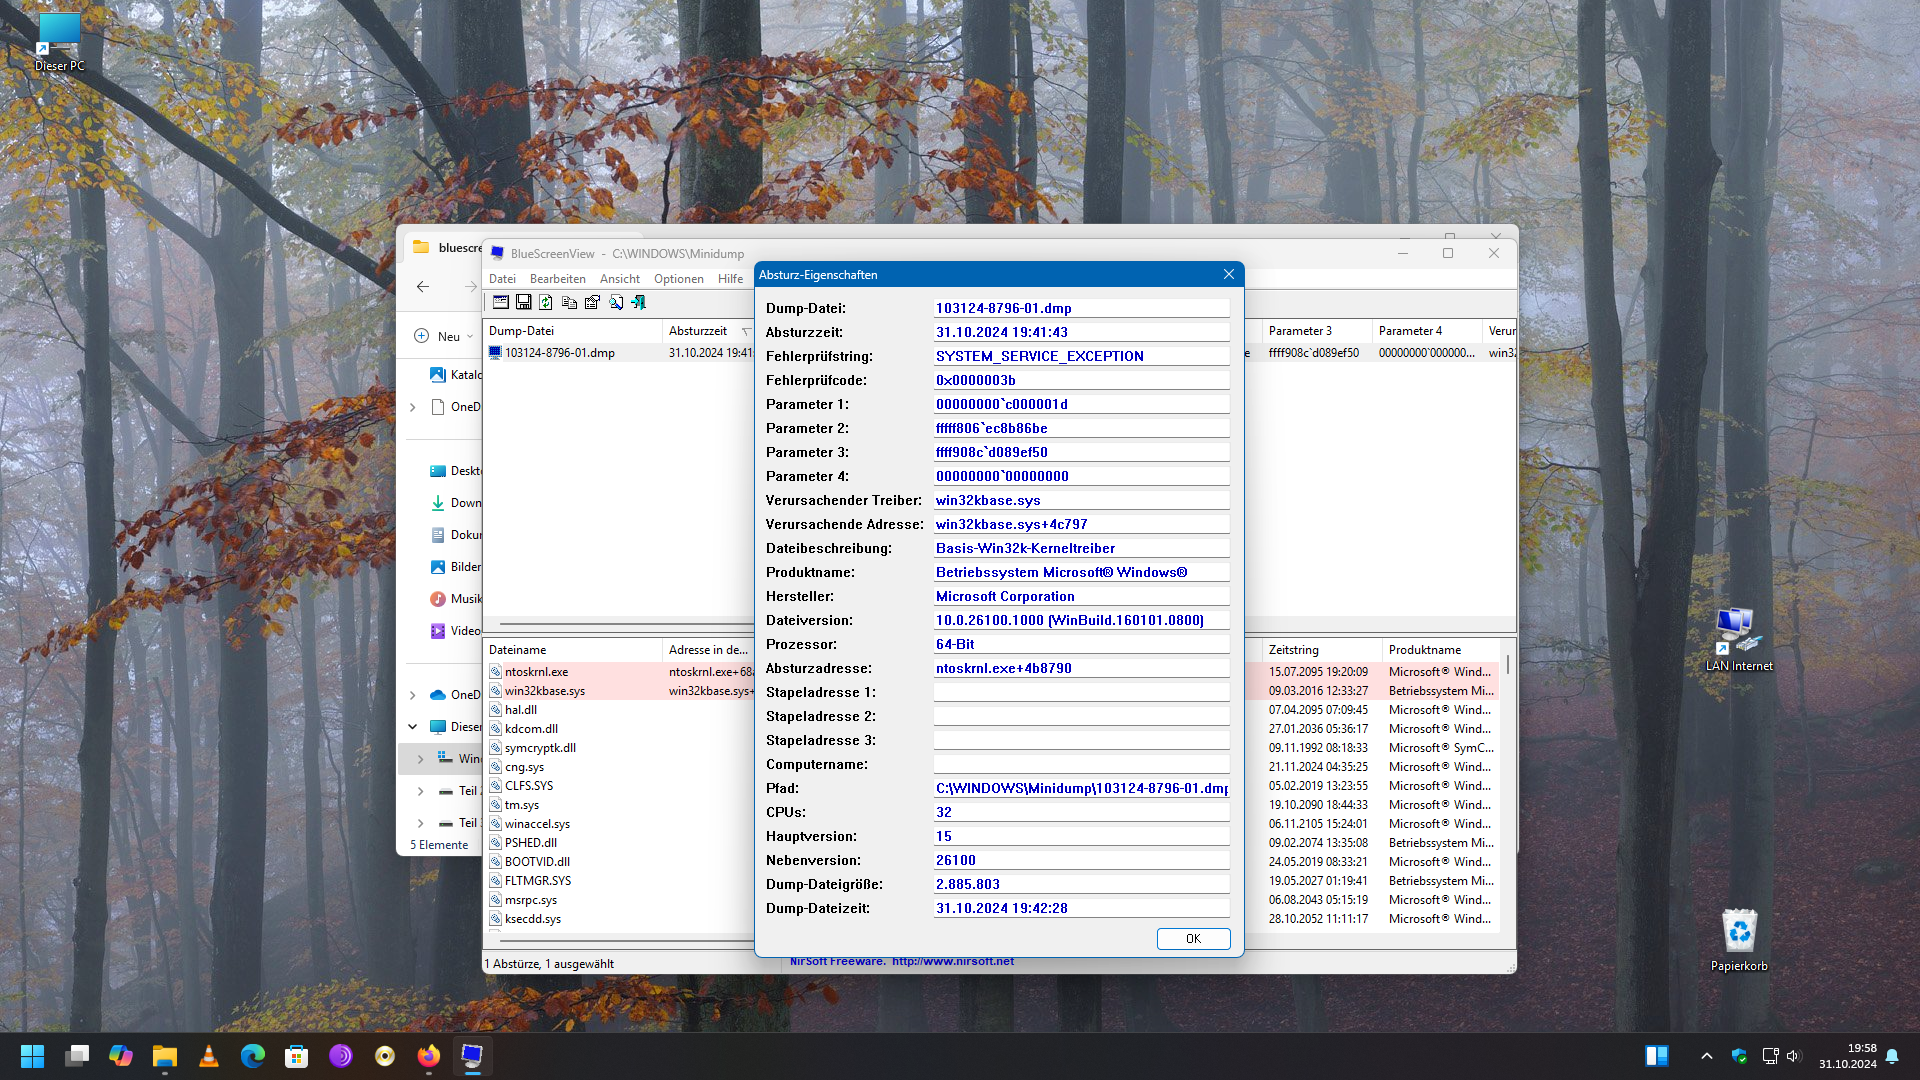Click the Verursachender Treiber value field
The width and height of the screenshot is (1920, 1080).
(1080, 500)
